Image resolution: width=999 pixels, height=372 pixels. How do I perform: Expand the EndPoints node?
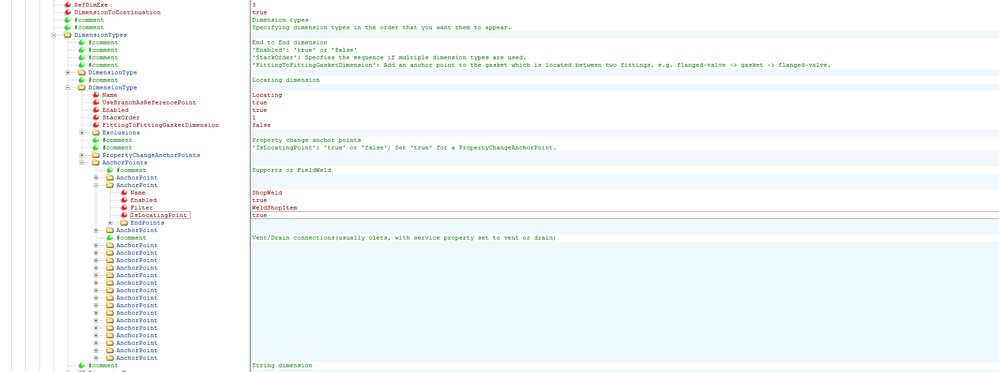pos(110,223)
